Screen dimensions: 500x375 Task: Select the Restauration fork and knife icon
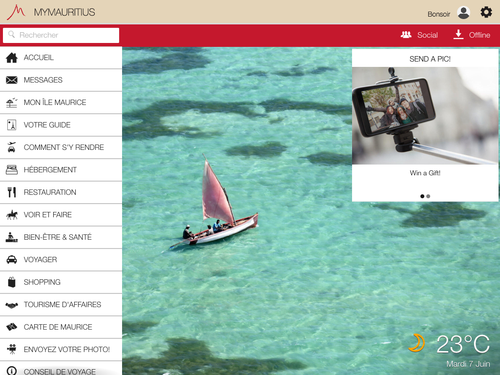pos(12,192)
